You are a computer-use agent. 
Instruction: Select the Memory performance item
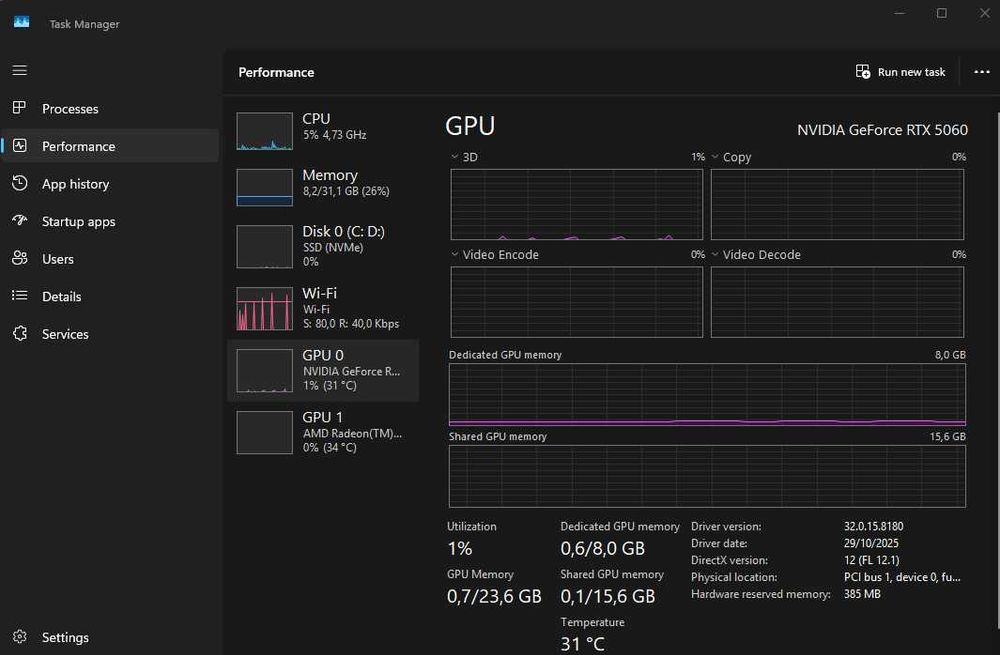[323, 186]
